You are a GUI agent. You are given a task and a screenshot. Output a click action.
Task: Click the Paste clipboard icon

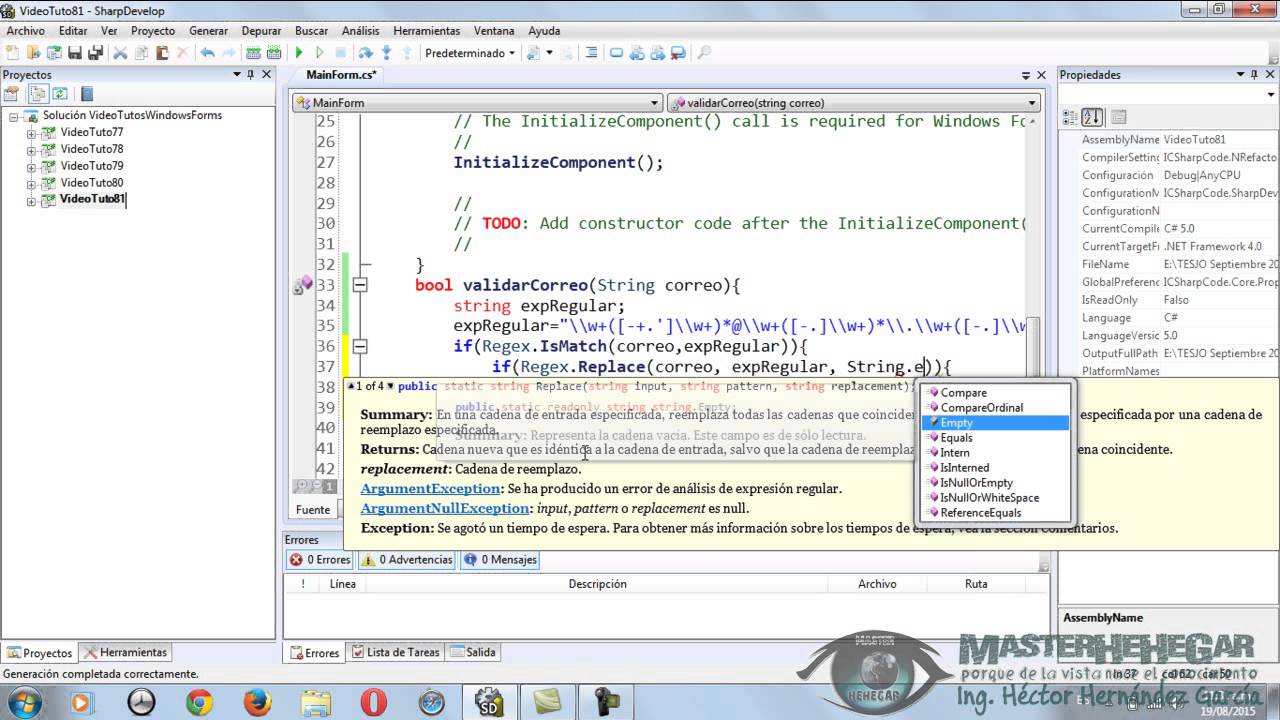[x=162, y=53]
